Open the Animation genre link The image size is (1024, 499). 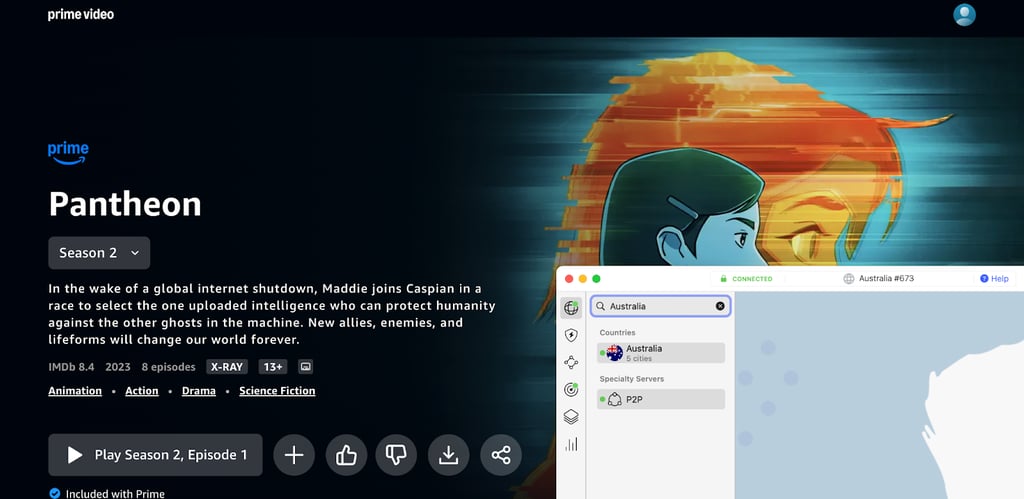75,391
